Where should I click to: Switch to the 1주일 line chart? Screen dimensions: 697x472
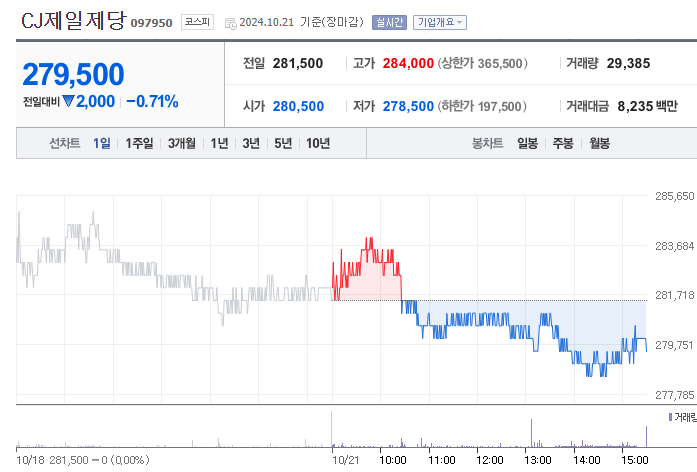click(x=139, y=143)
